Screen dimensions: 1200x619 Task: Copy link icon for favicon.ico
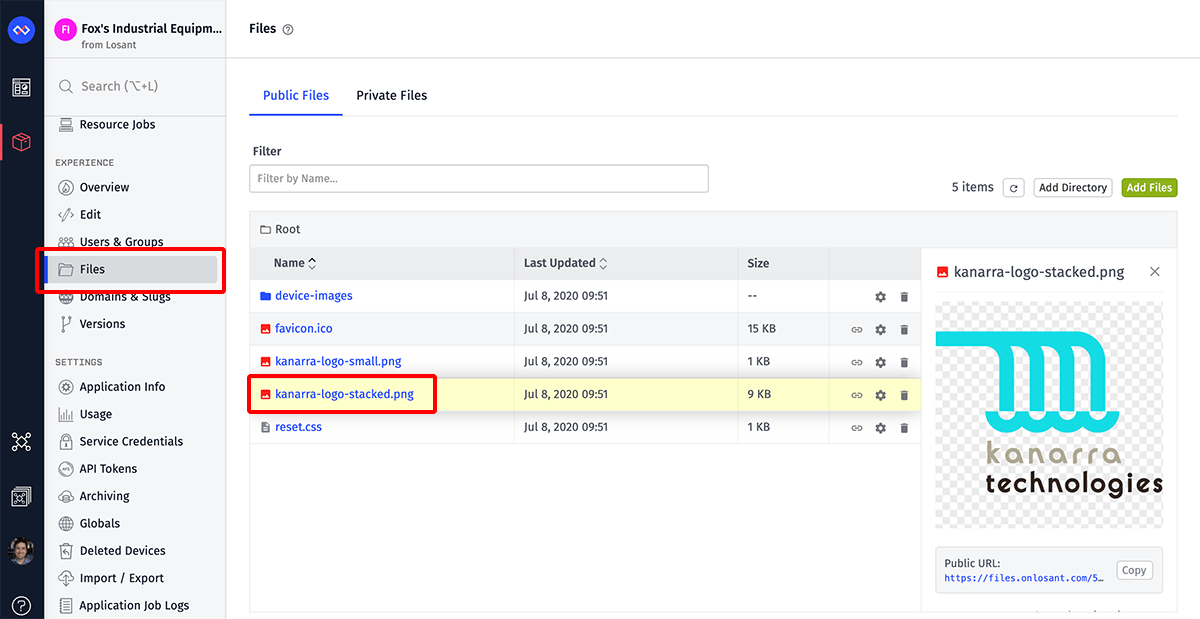pos(857,329)
